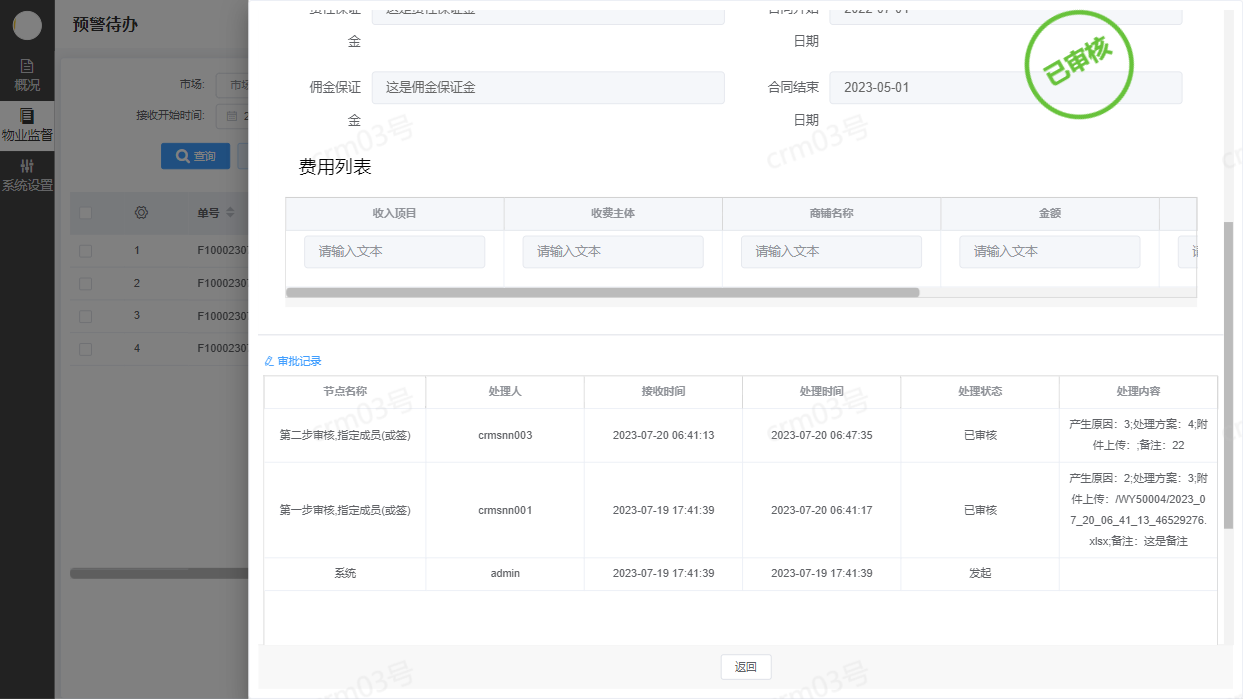This screenshot has width=1243, height=699.
Task: Click the 查询 search button
Action: click(x=195, y=156)
